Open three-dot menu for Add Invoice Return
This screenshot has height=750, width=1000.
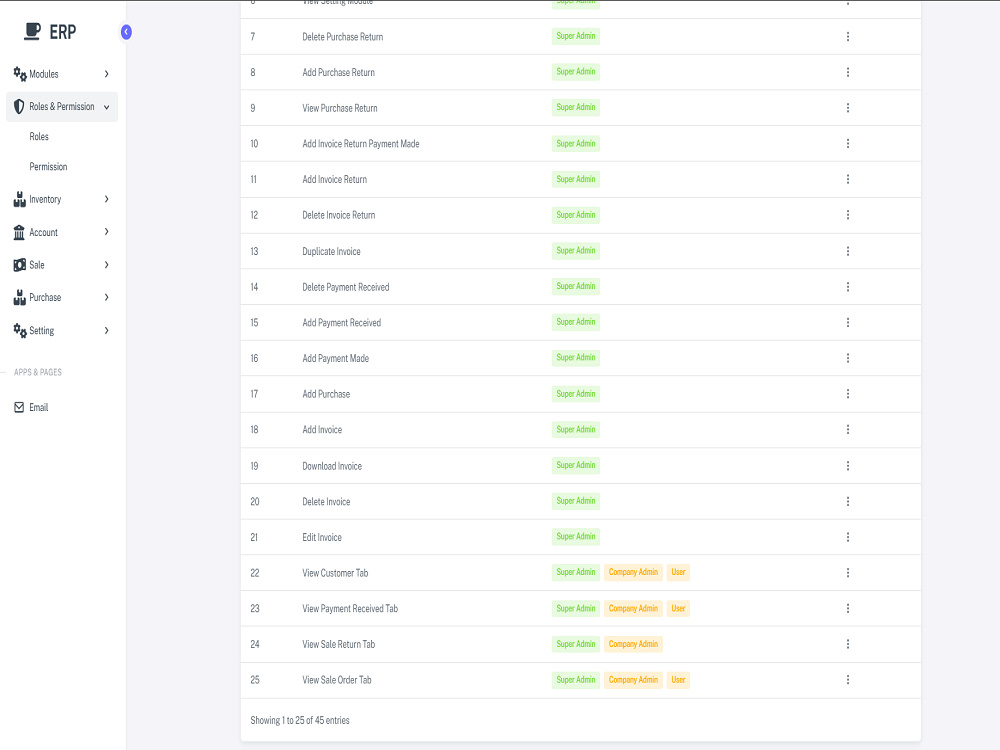(848, 179)
